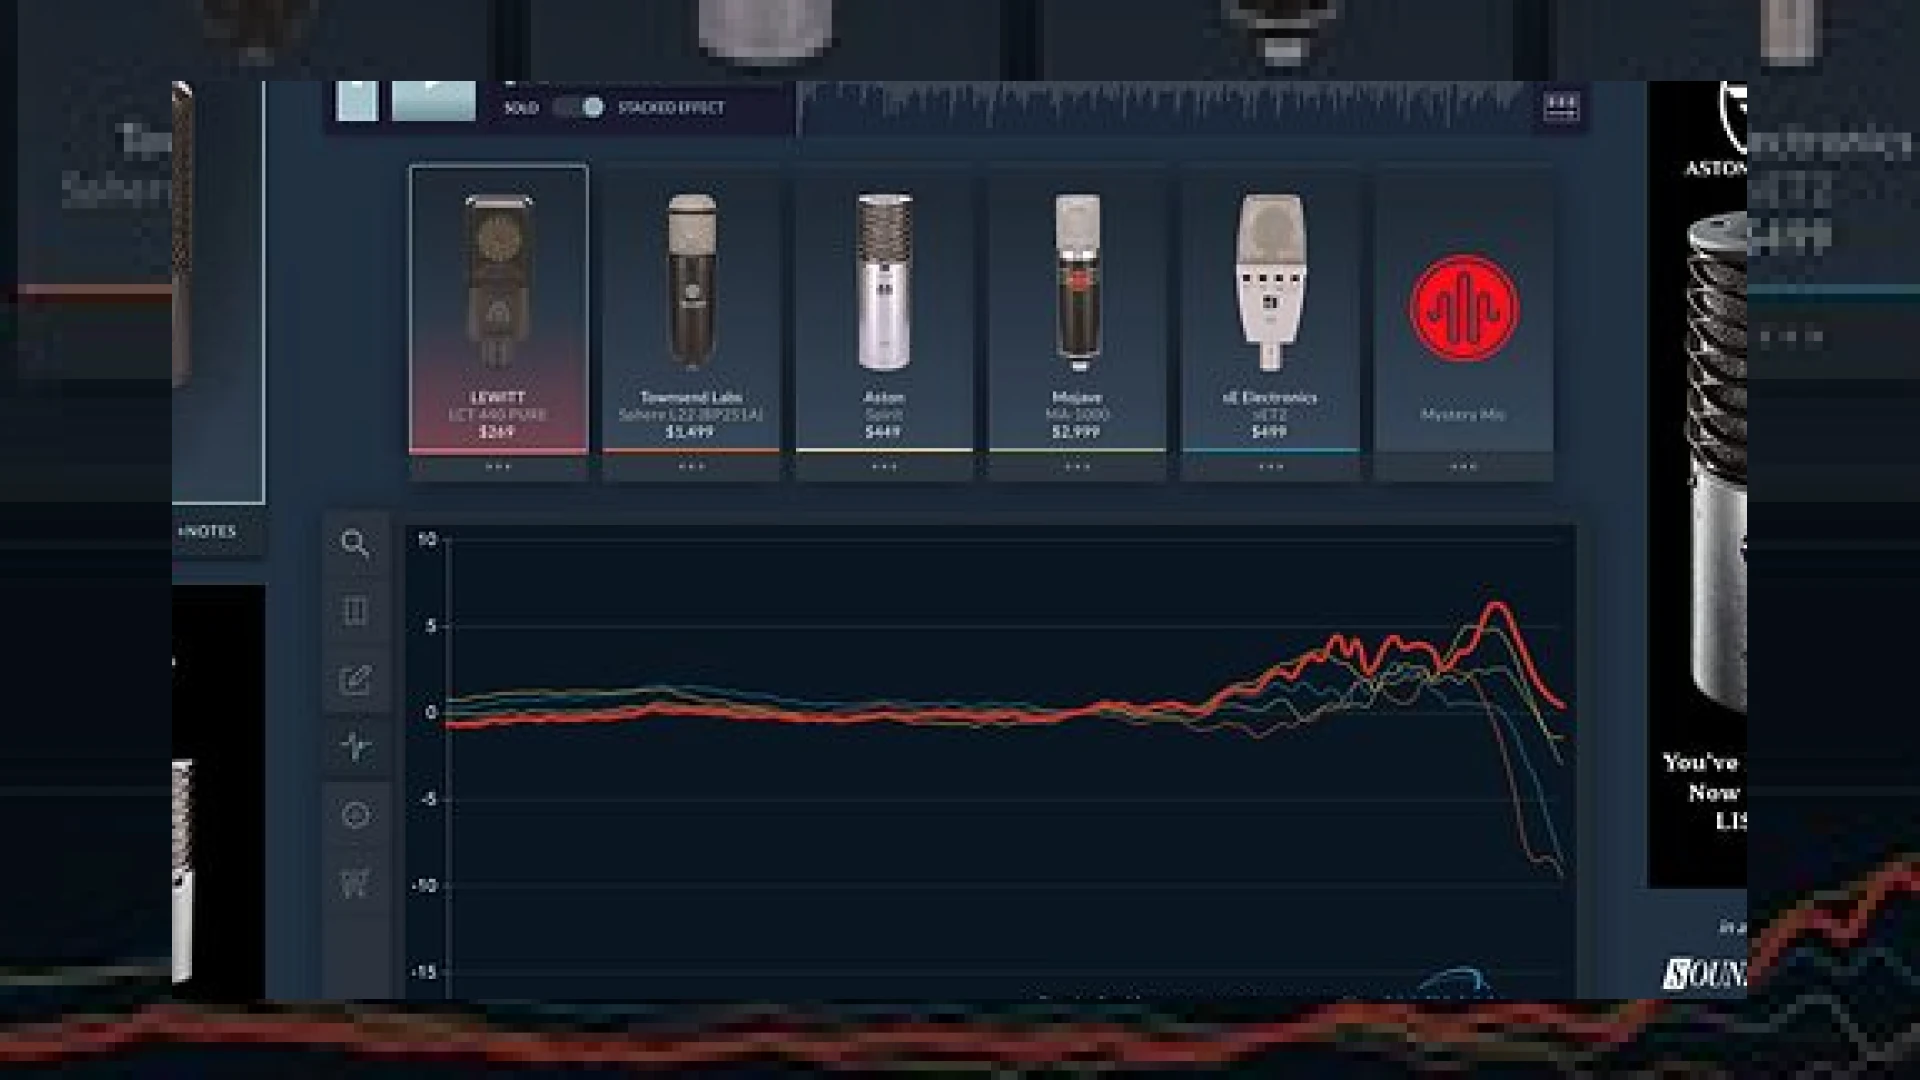Click the $449 price
The height and width of the screenshot is (1080, 1920).
883,432
